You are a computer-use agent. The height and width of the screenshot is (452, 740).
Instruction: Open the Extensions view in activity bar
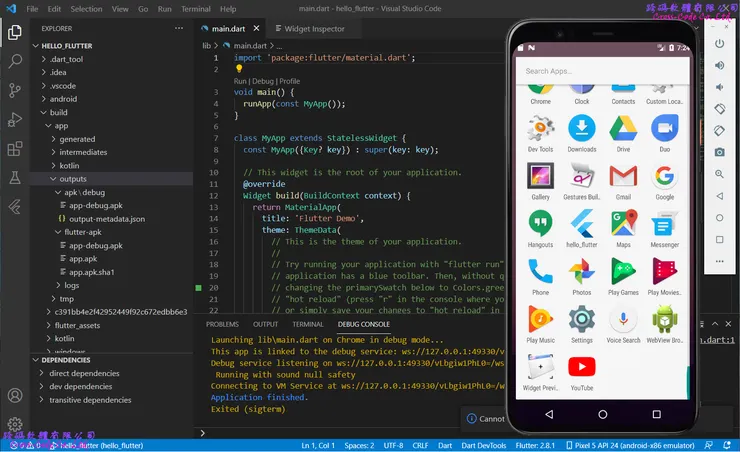click(15, 149)
